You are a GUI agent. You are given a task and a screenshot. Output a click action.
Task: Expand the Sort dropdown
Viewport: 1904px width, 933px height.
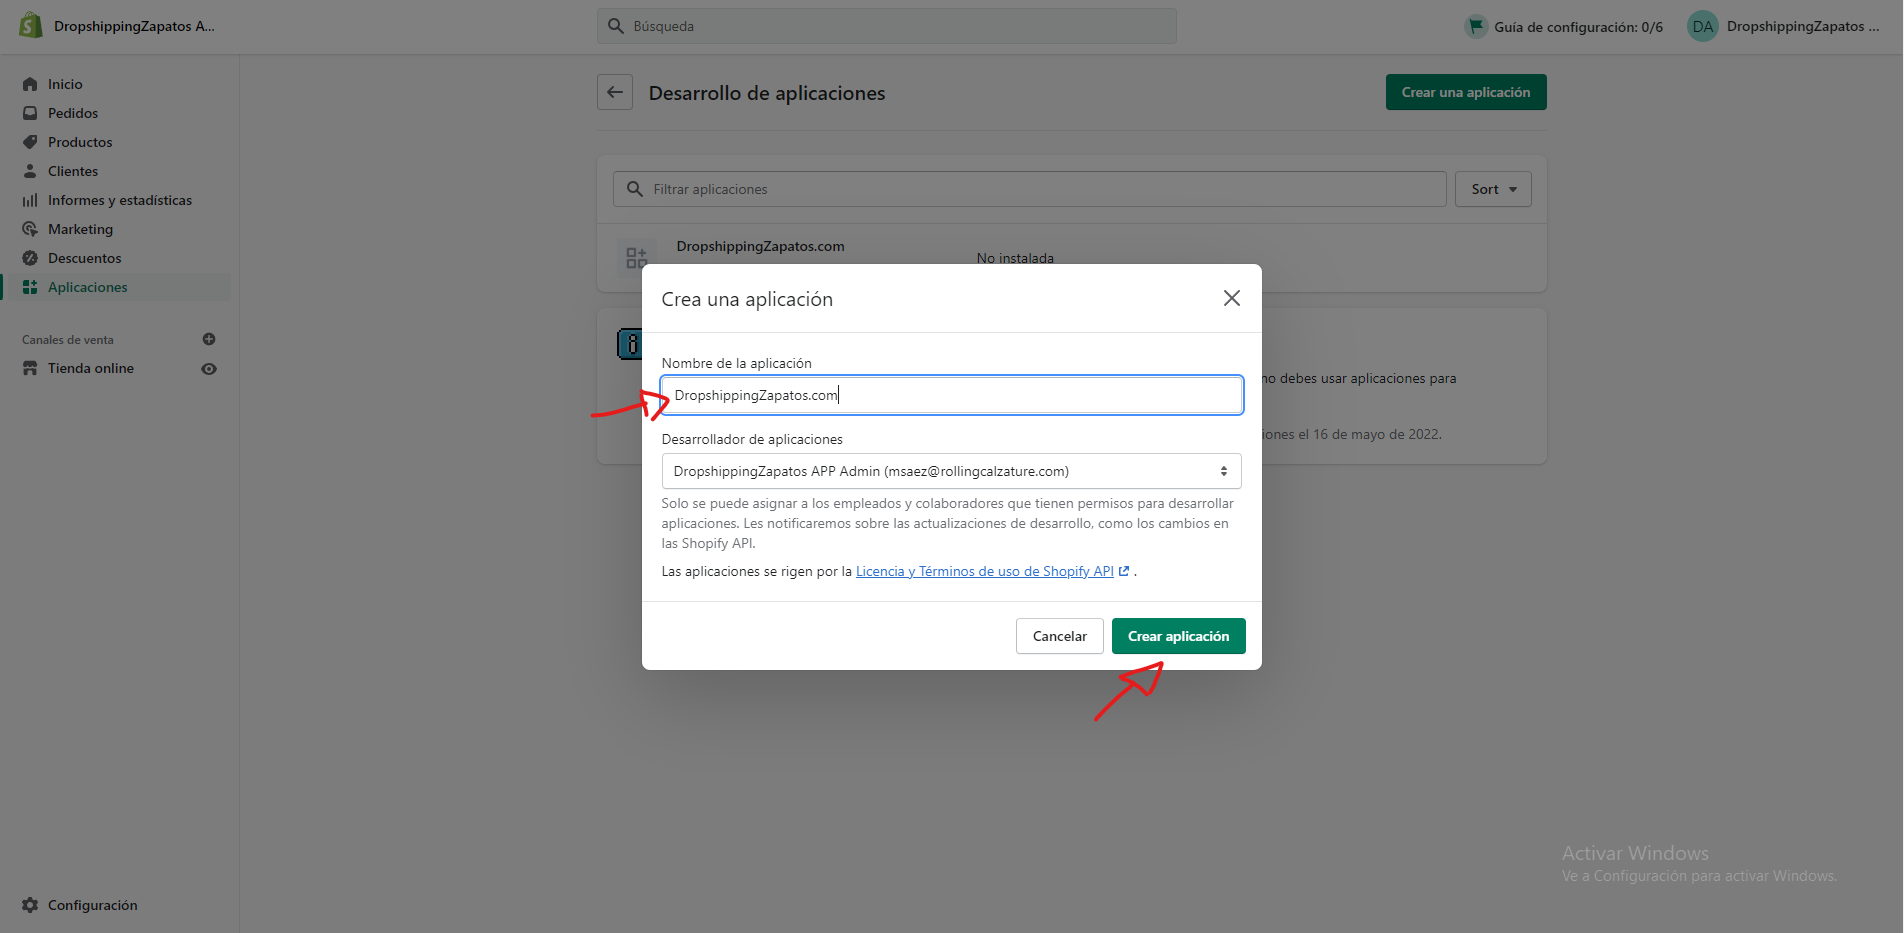tap(1493, 189)
